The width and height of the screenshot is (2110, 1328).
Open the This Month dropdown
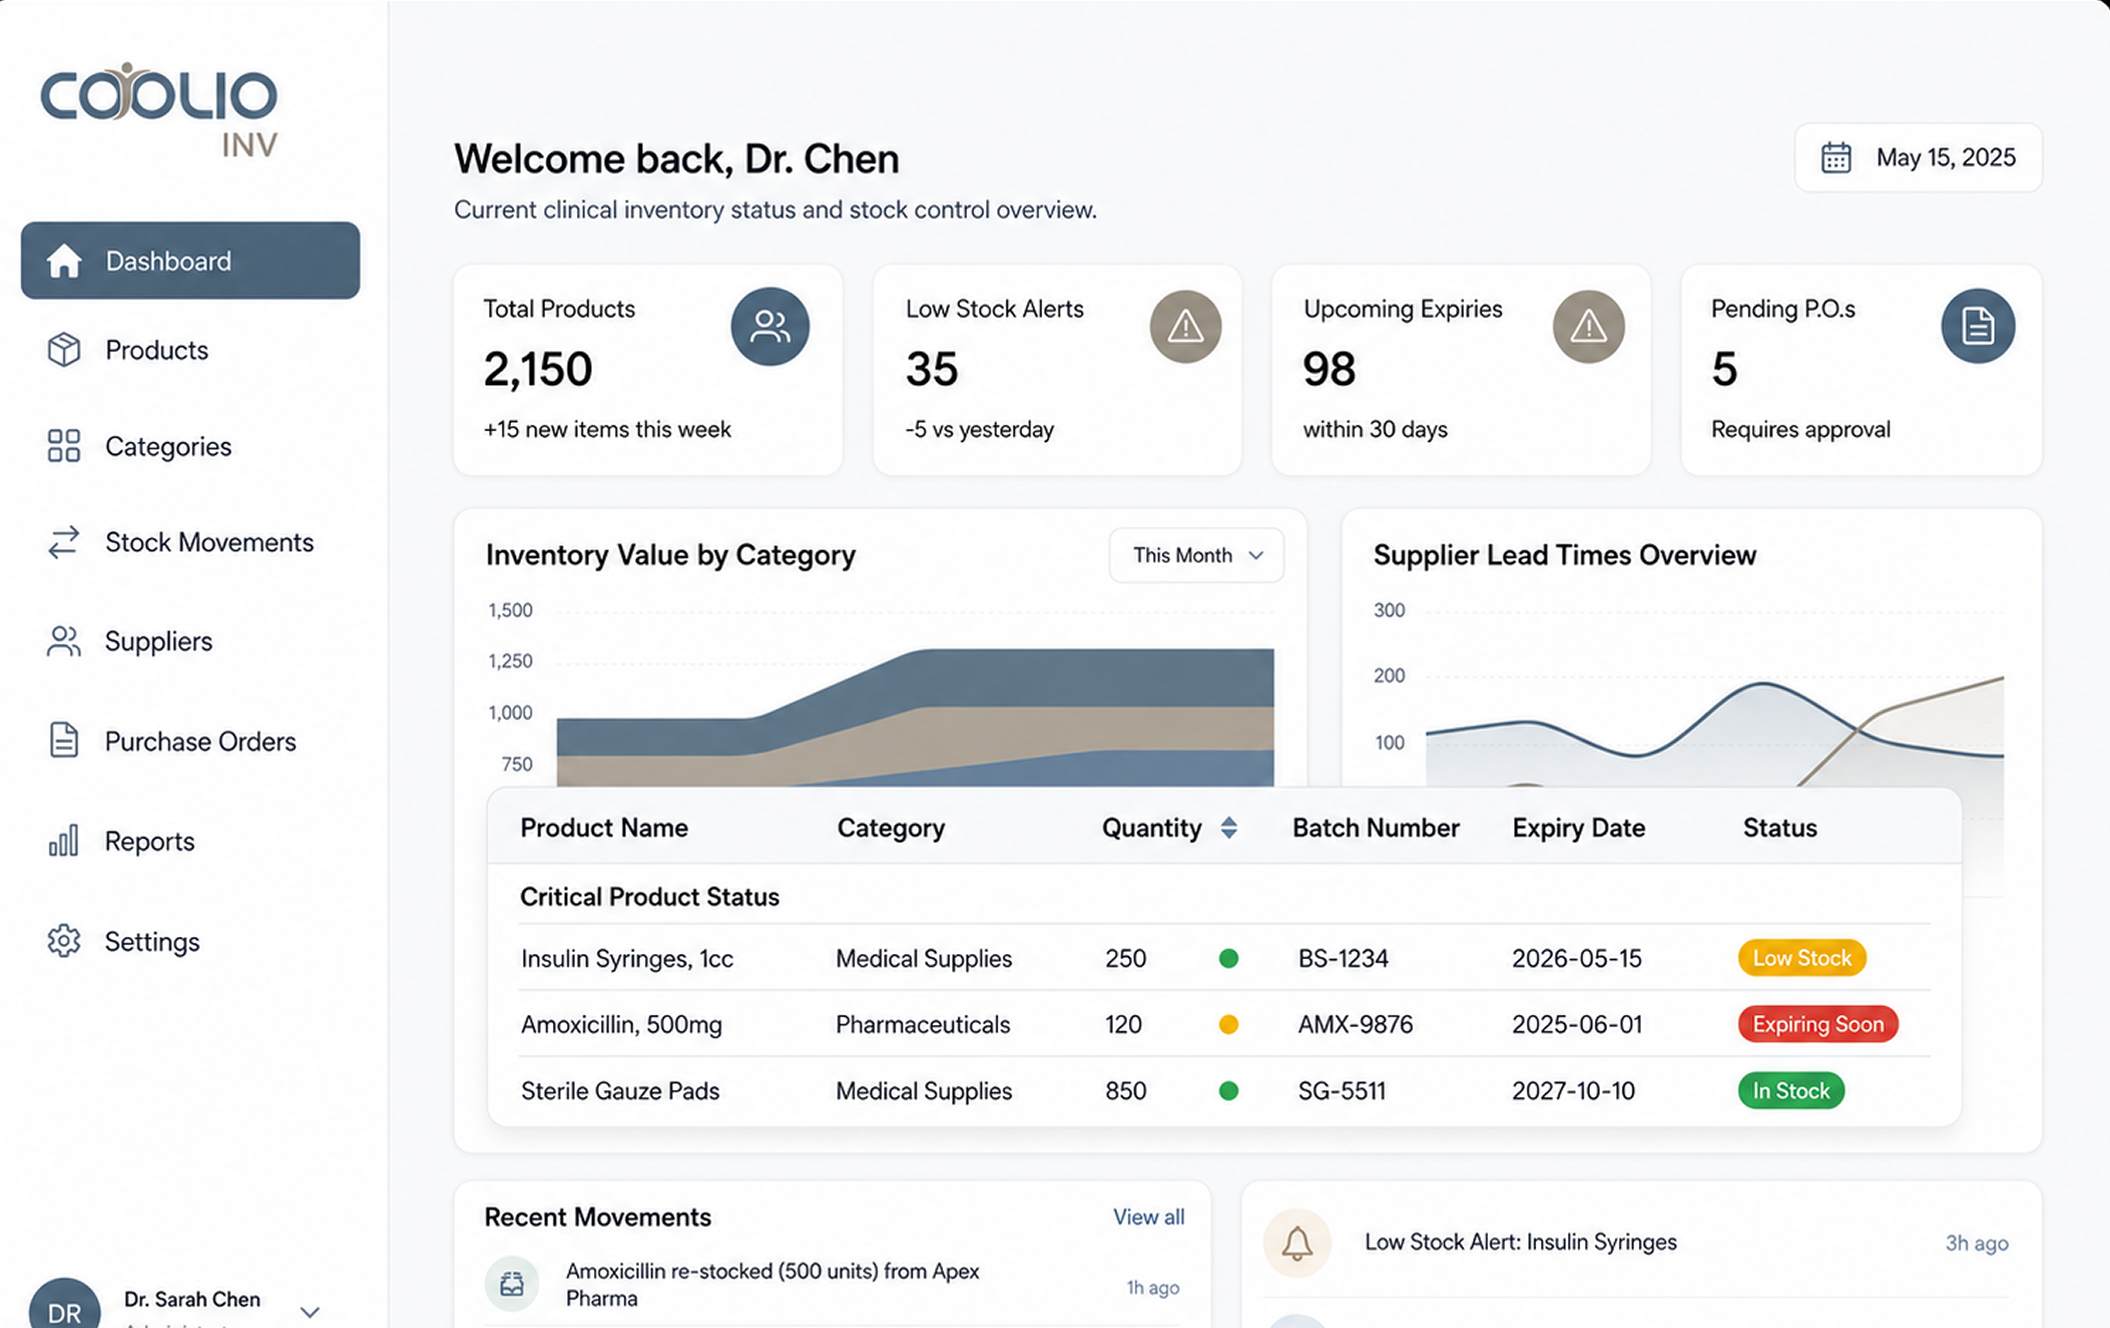pyautogui.click(x=1196, y=555)
